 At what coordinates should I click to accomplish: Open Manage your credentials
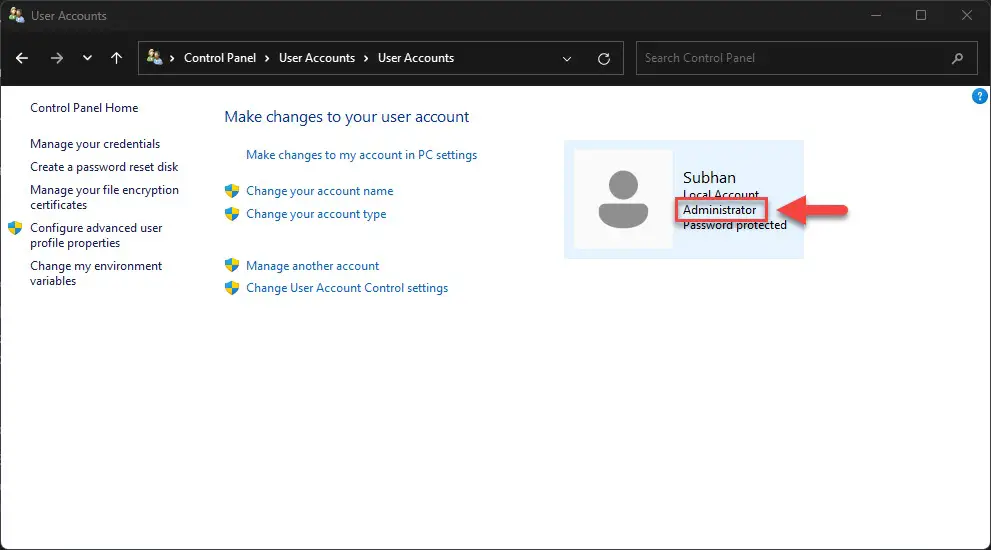point(95,144)
